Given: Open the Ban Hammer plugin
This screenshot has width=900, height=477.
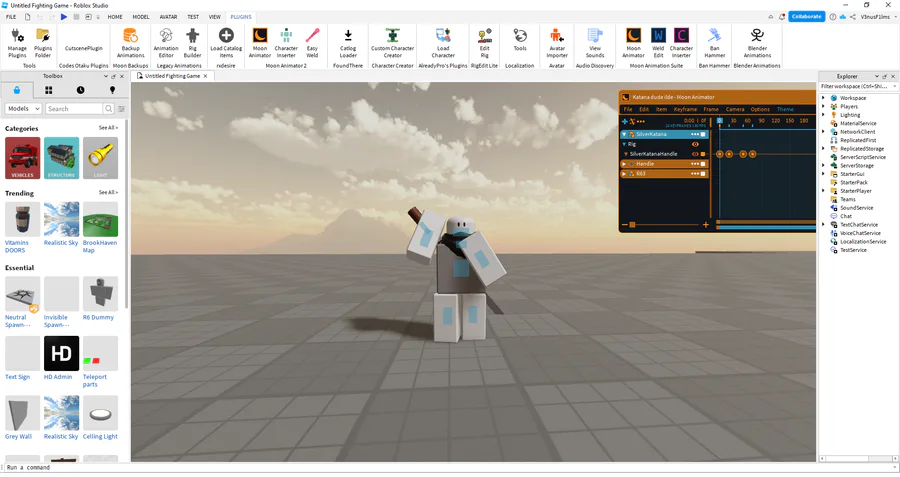Looking at the screenshot, I should (x=715, y=42).
